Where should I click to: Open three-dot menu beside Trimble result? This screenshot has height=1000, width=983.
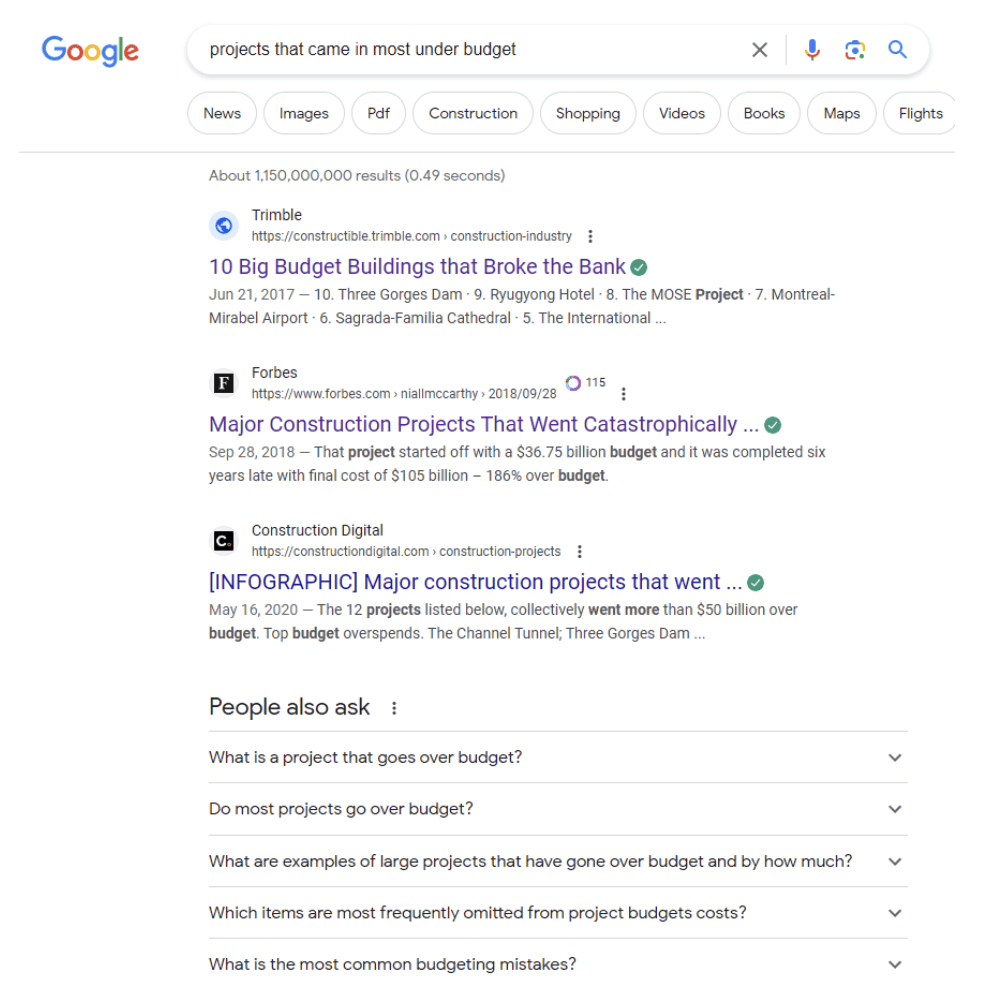click(x=590, y=237)
